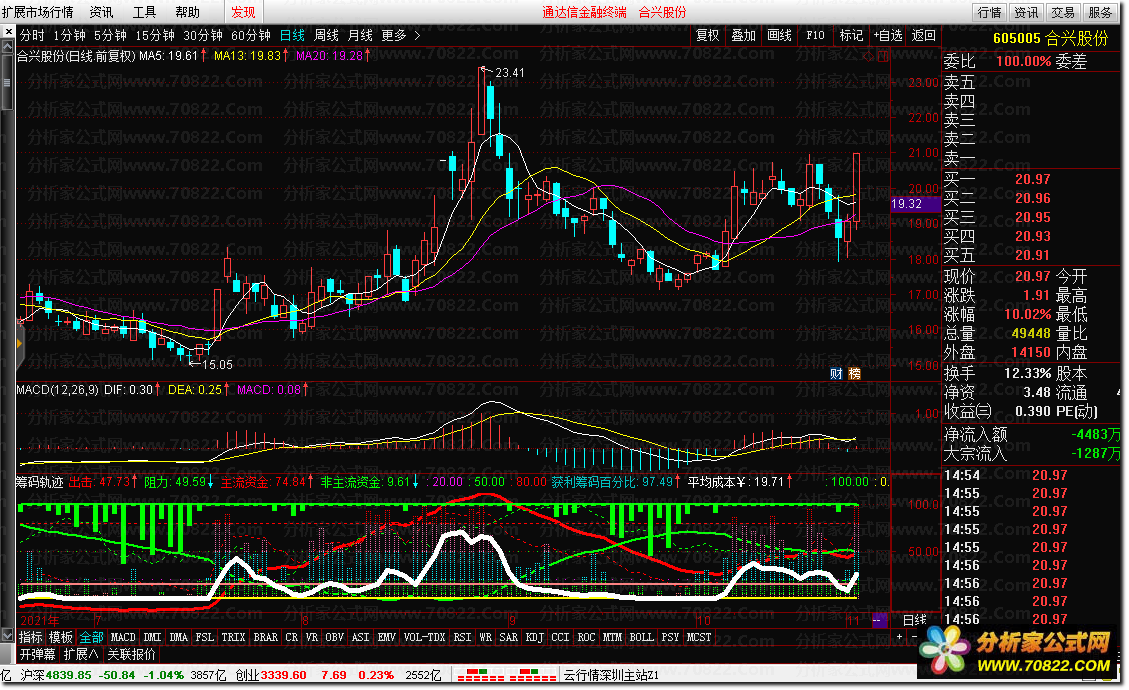Switch to 月线 monthly period
The width and height of the screenshot is (1129, 690).
point(360,35)
